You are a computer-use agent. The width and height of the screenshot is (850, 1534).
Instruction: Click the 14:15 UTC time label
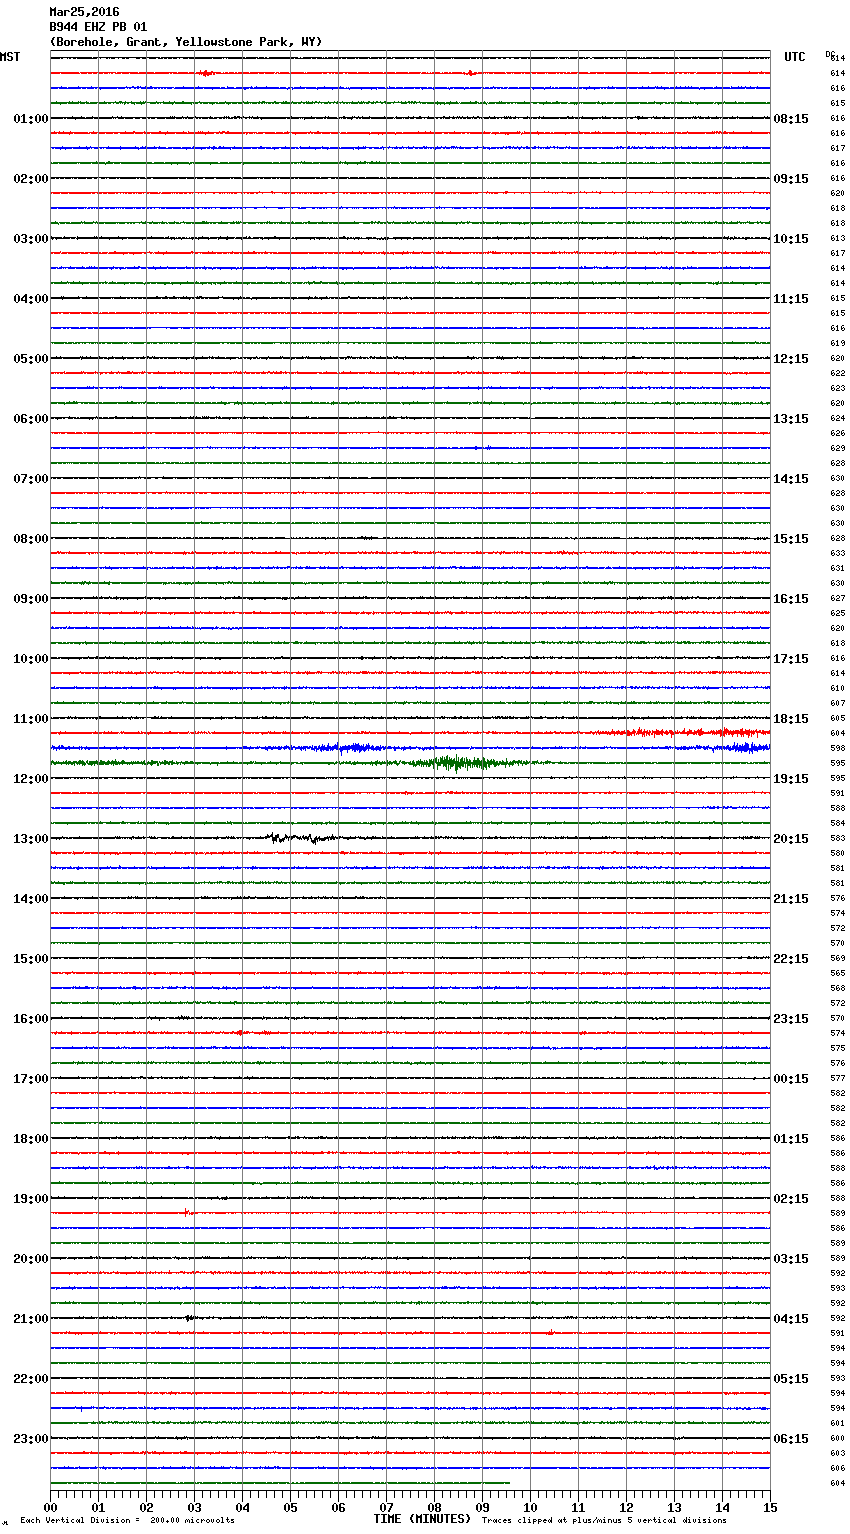tap(791, 479)
